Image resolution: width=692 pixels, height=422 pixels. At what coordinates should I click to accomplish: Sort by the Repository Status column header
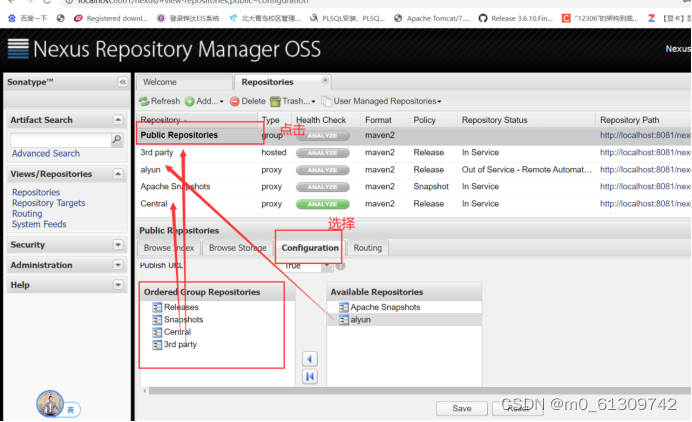[527, 120]
